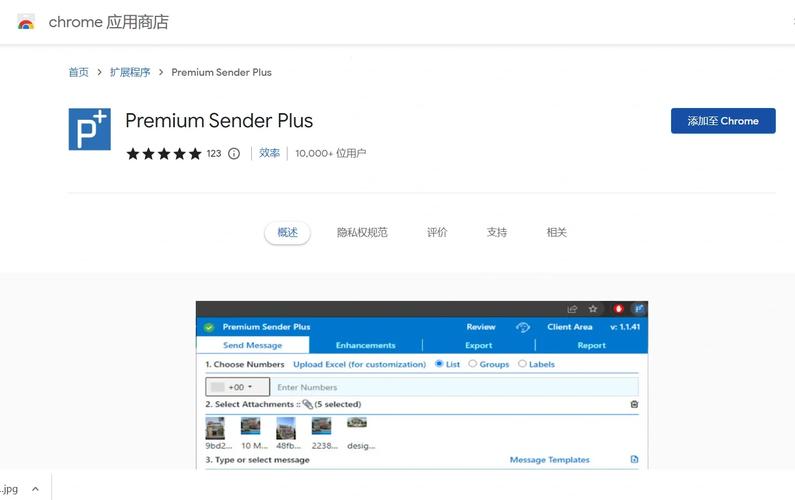Click the share icon in preview toolbar
Screen dimensions: 795x500
pos(572,309)
